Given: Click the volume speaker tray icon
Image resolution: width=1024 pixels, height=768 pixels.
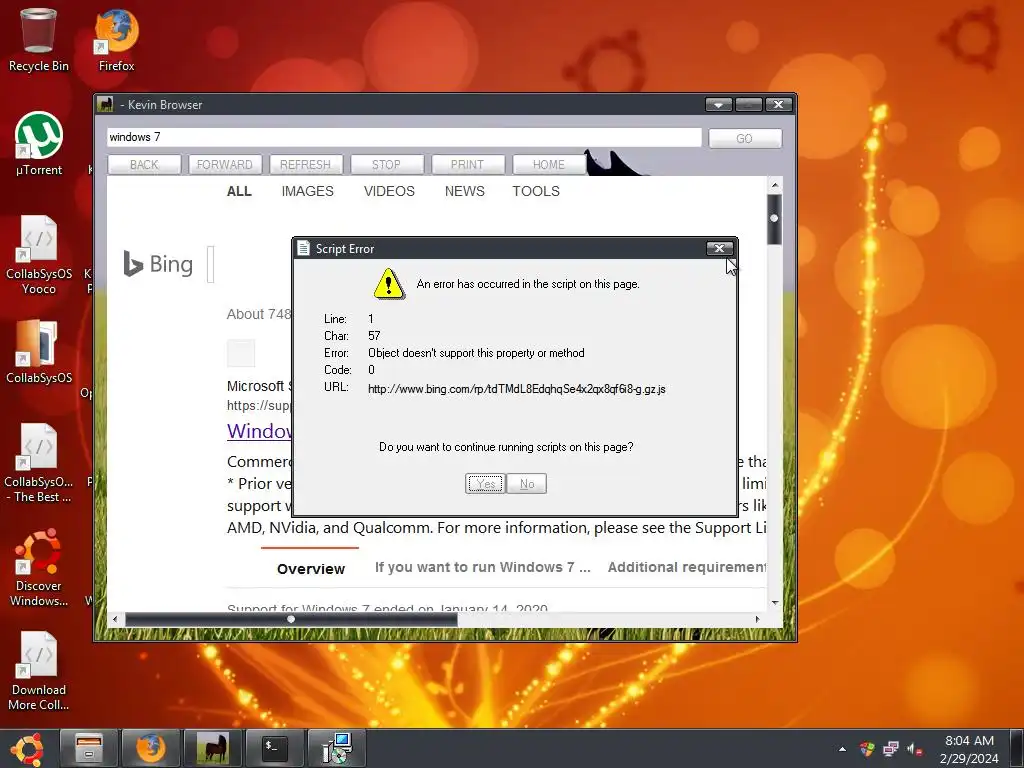Looking at the screenshot, I should pos(915,749).
